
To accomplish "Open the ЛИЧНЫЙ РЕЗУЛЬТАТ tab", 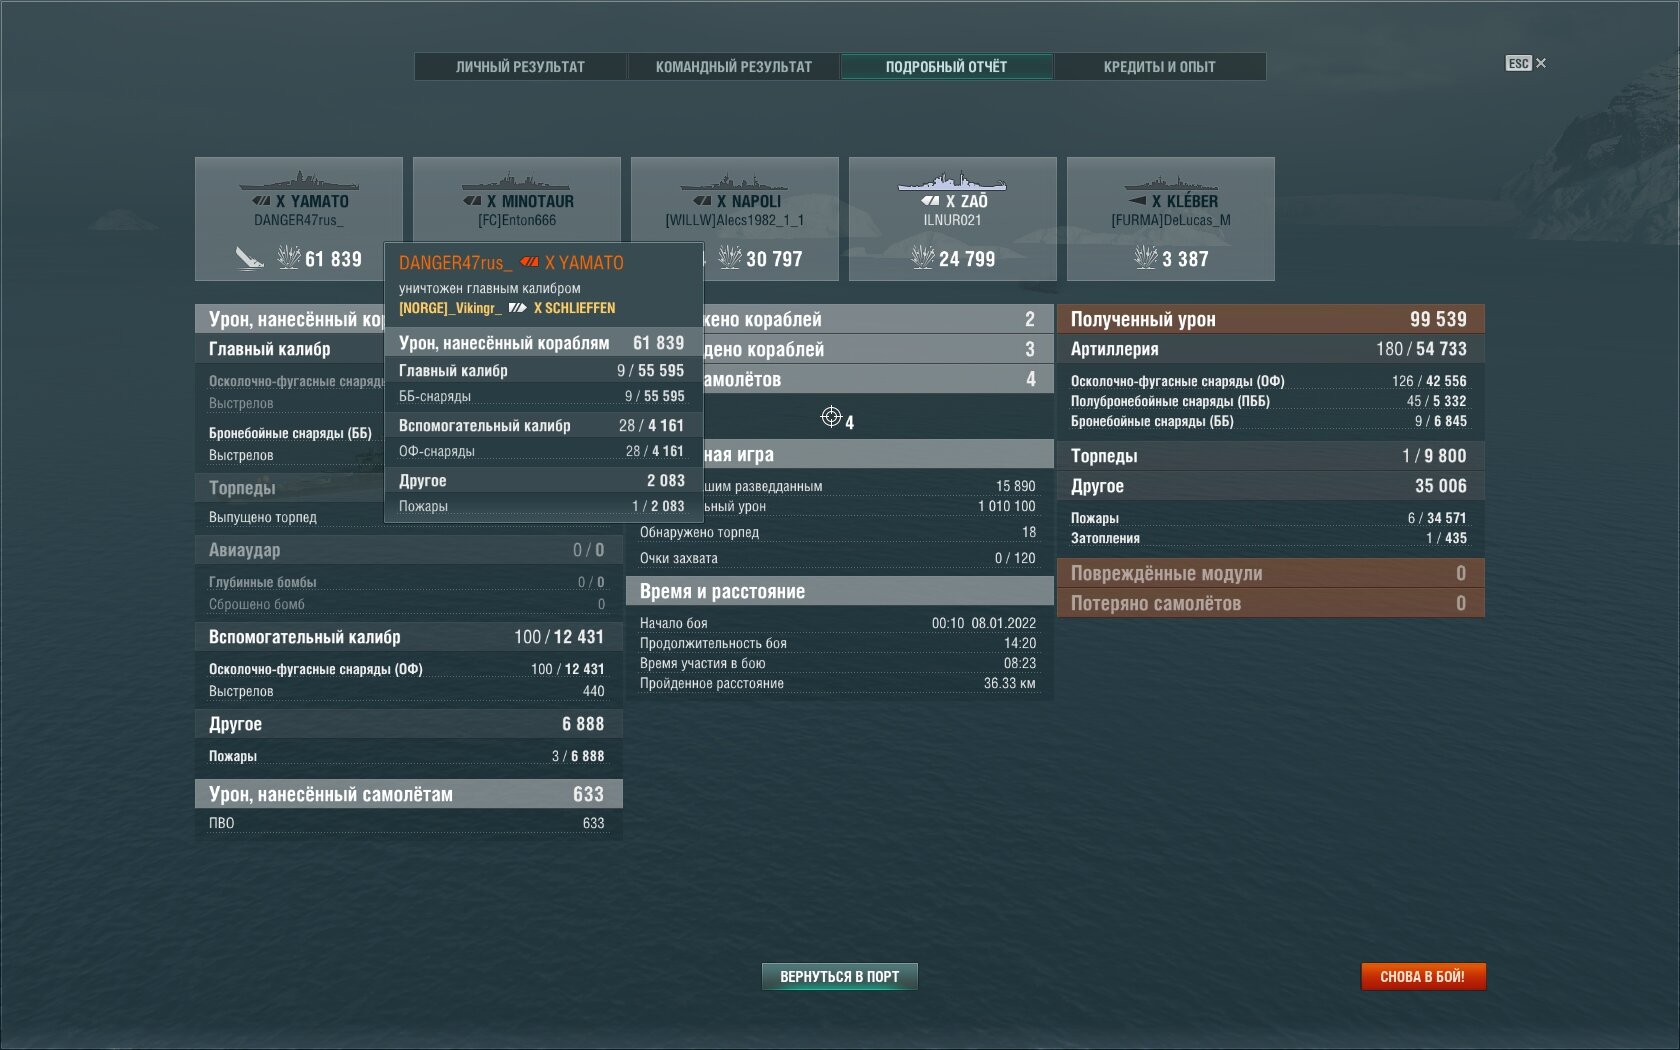I will pos(520,67).
